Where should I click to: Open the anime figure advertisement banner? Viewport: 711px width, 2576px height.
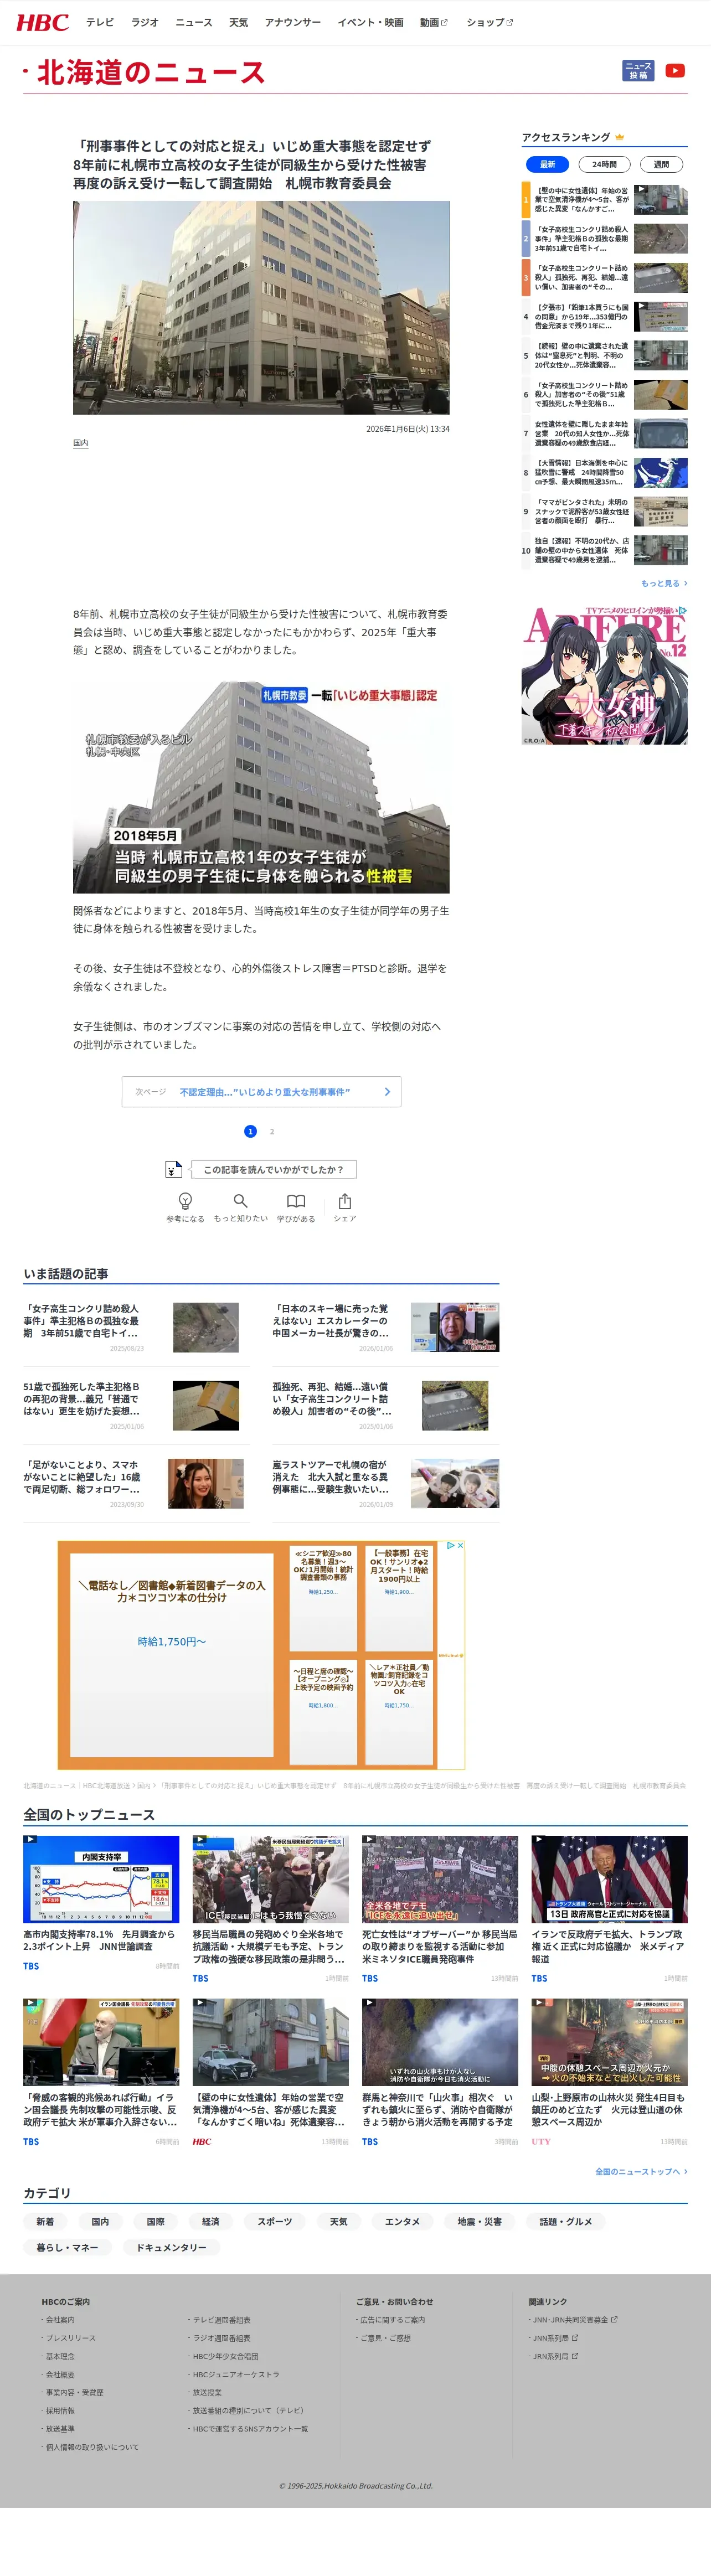pyautogui.click(x=604, y=674)
